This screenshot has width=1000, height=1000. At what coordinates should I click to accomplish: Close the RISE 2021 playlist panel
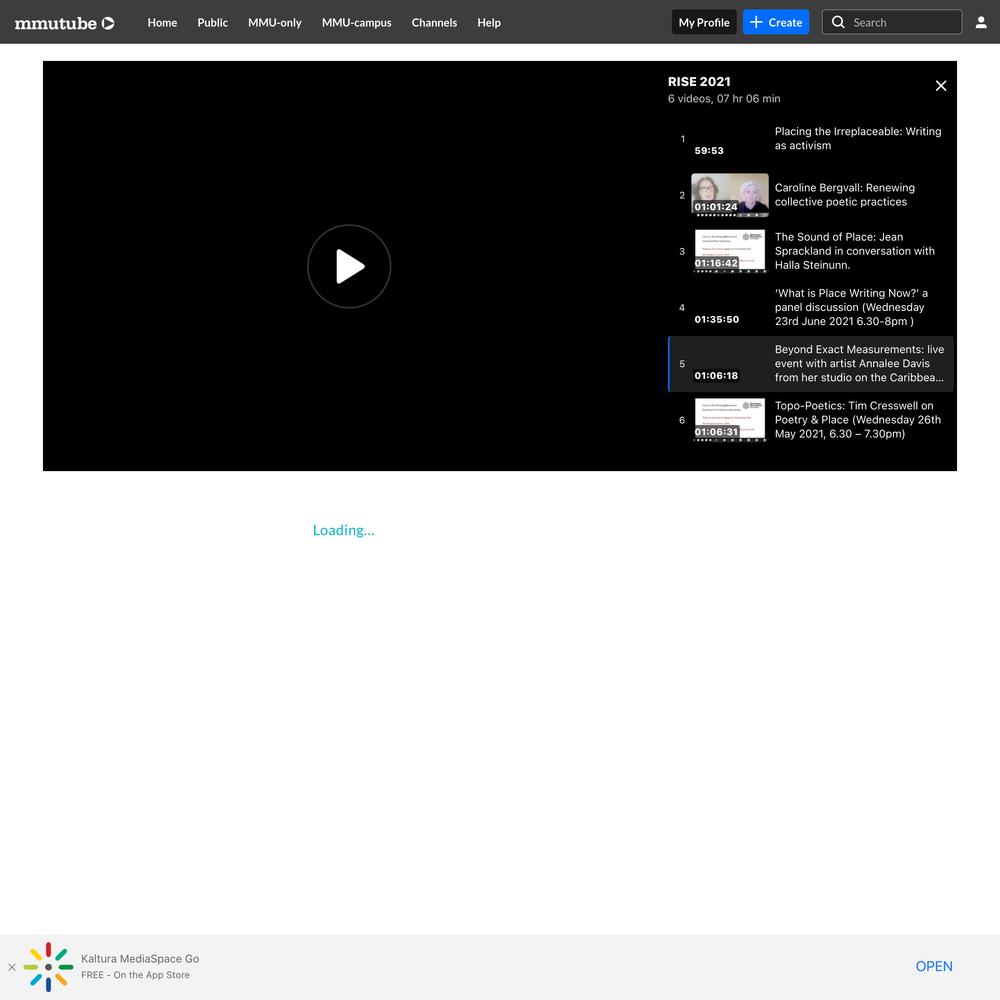941,85
